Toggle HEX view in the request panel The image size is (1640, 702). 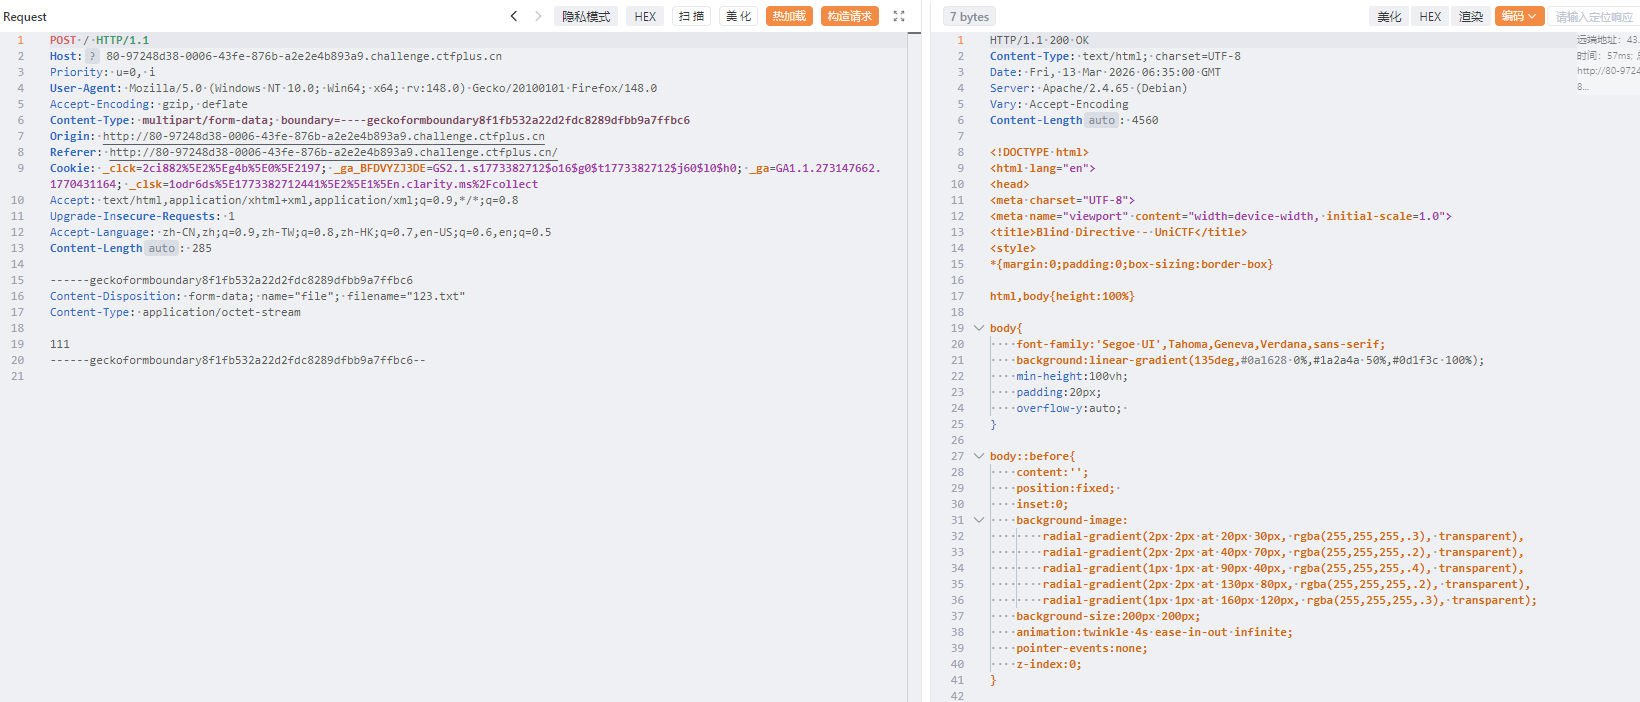[x=645, y=16]
